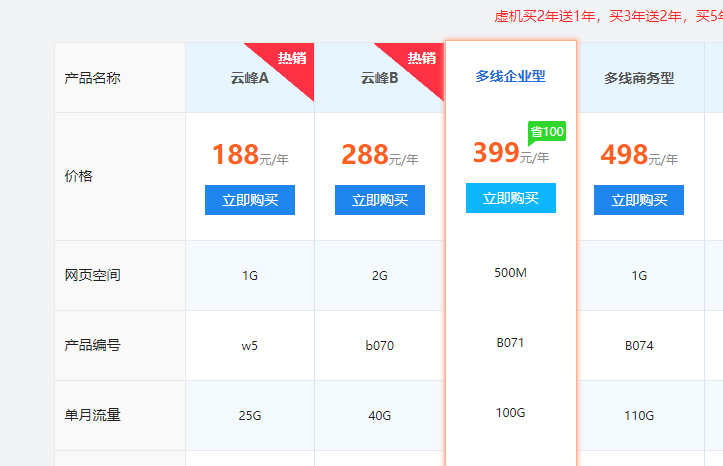Viewport: 723px width, 466px height.
Task: Click the 399元/年 price text
Action: (x=509, y=153)
